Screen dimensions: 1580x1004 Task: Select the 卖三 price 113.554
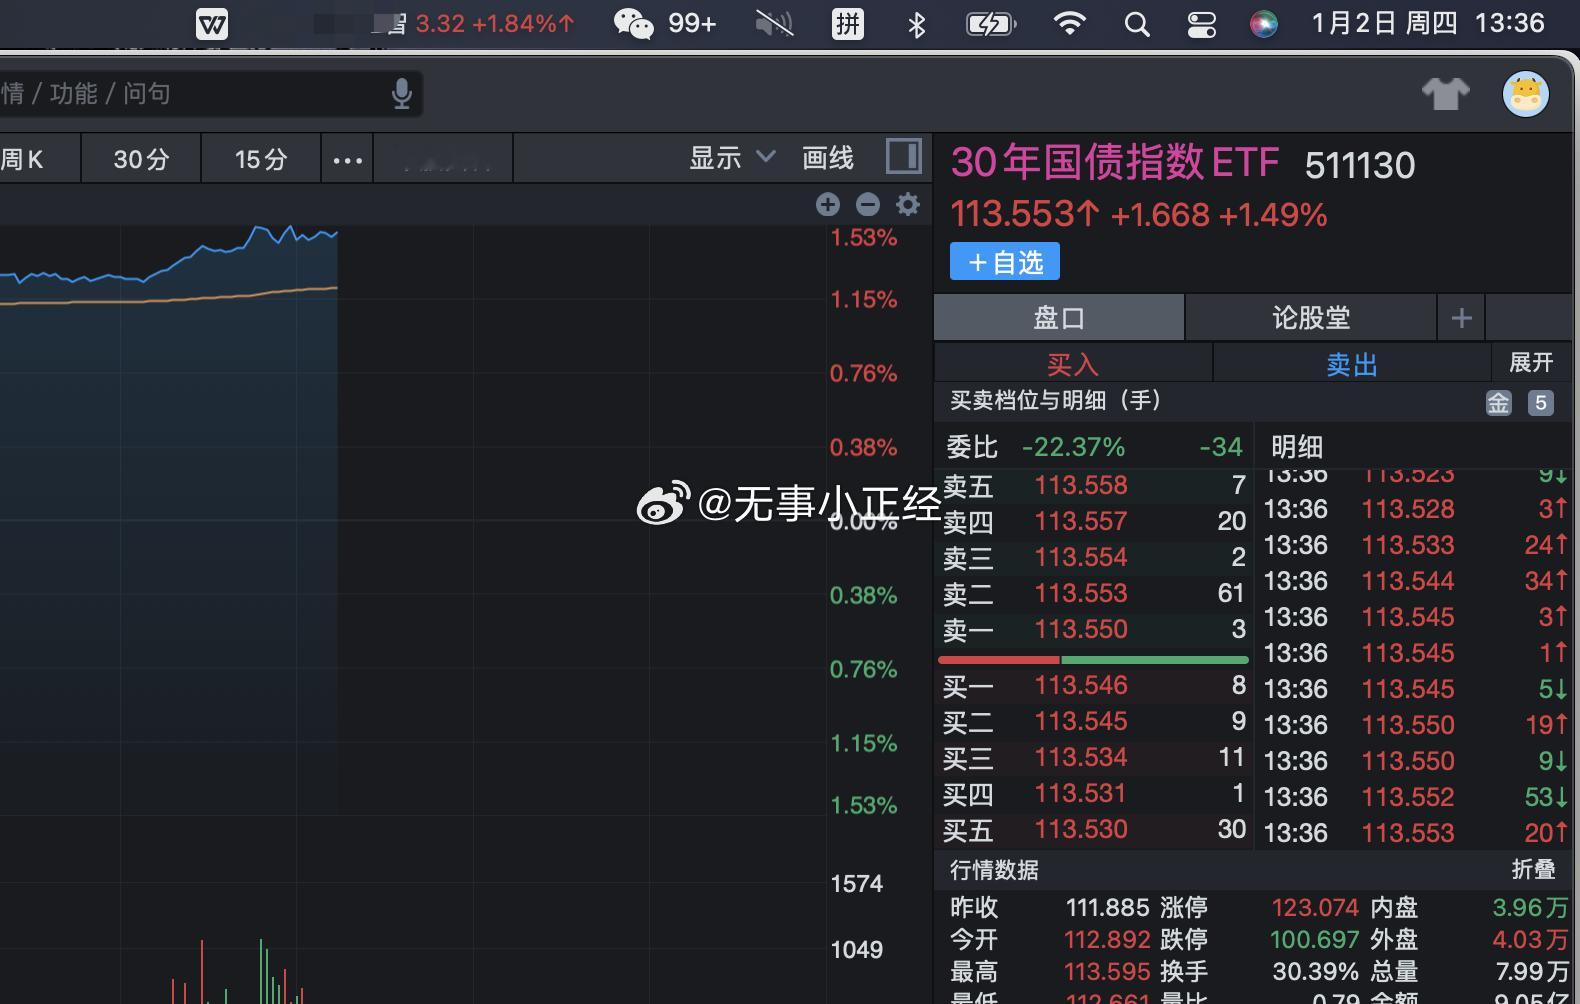(1081, 557)
